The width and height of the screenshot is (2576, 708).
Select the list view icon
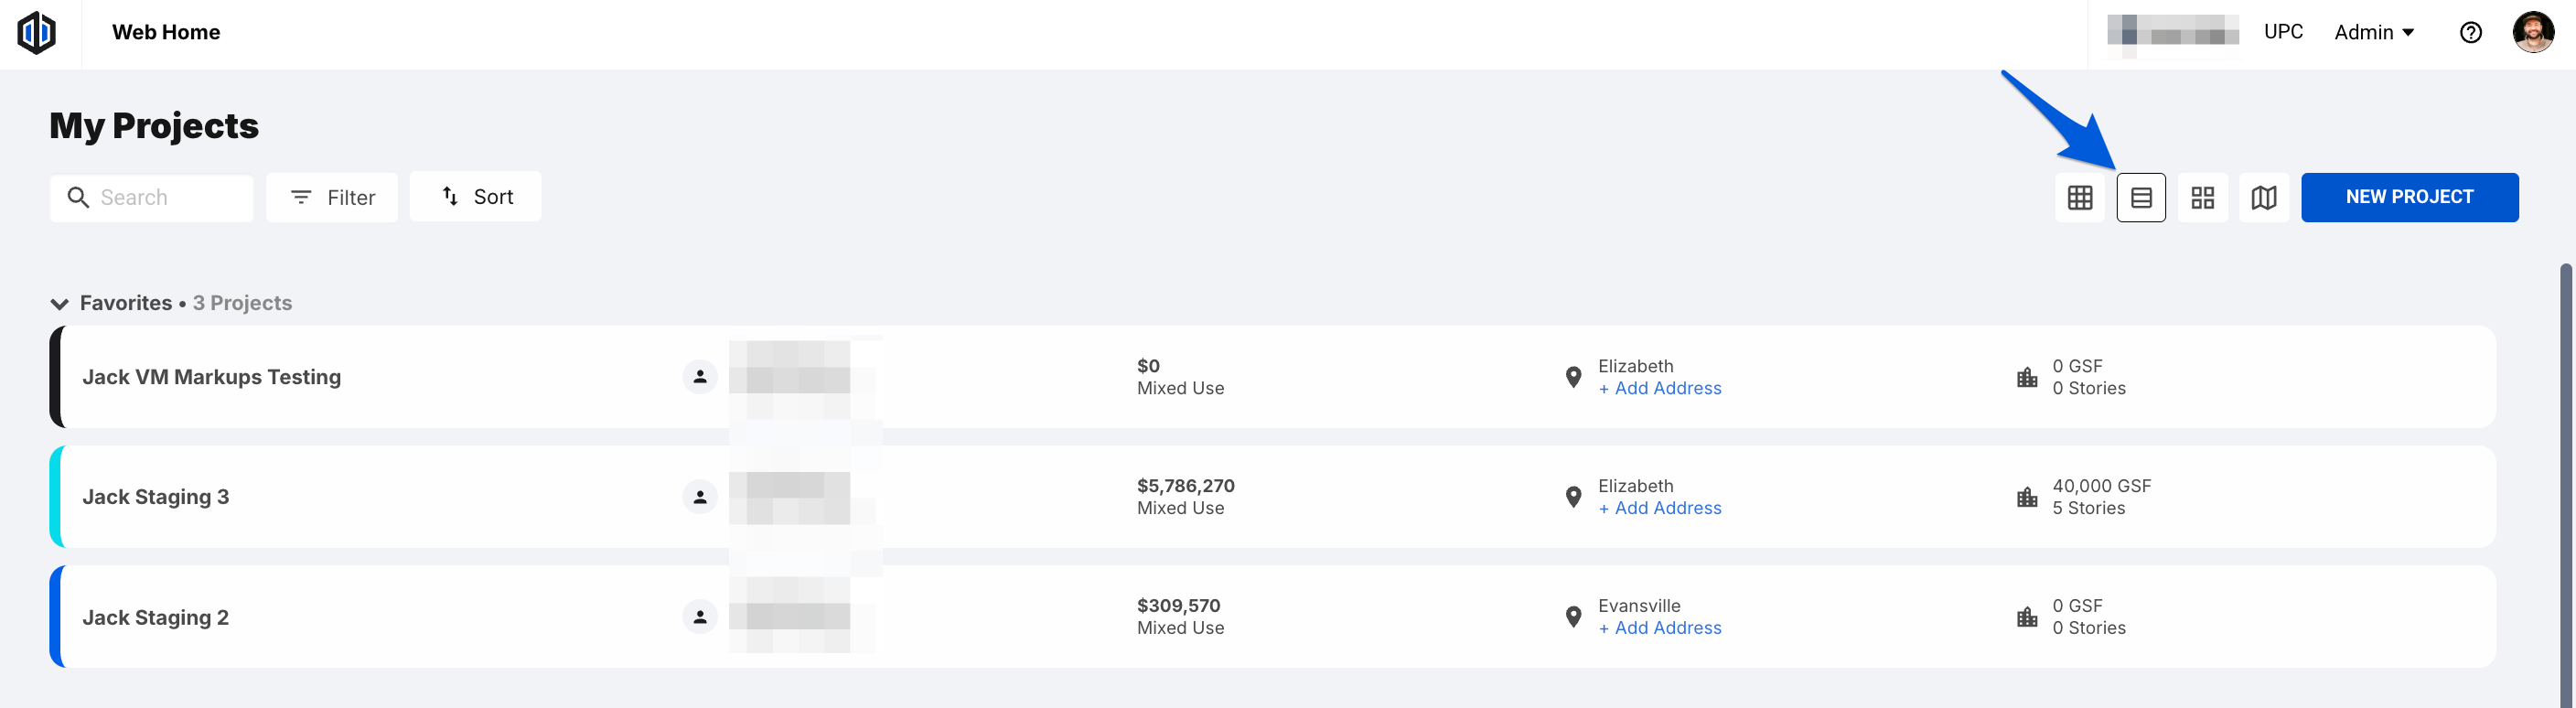coord(2141,197)
